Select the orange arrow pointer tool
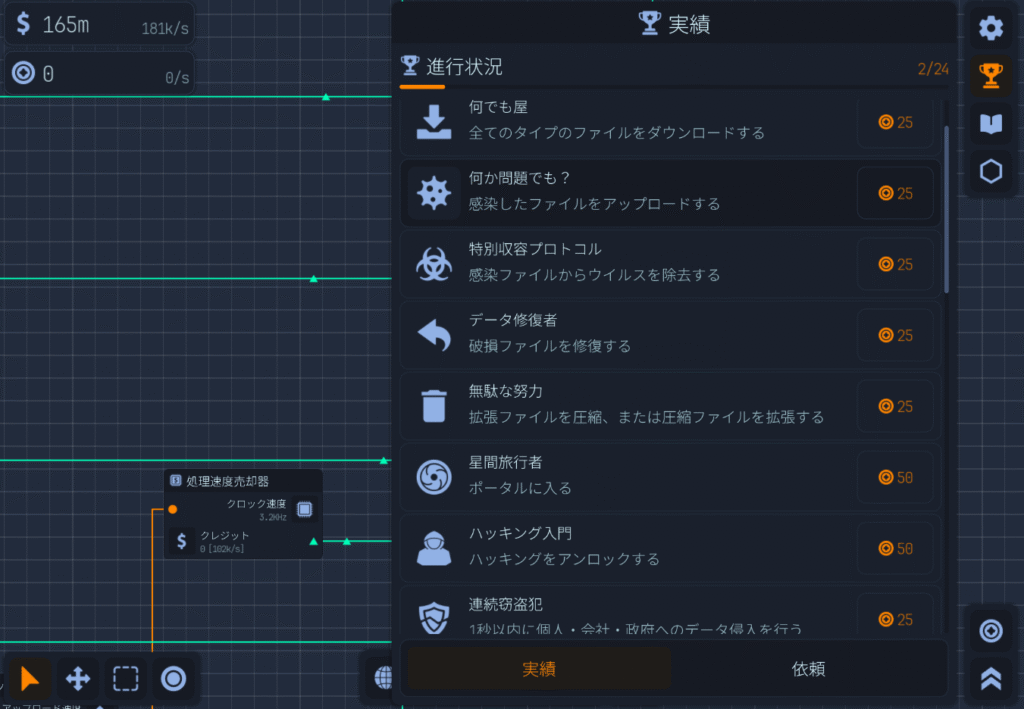Image resolution: width=1024 pixels, height=709 pixels. (x=30, y=679)
